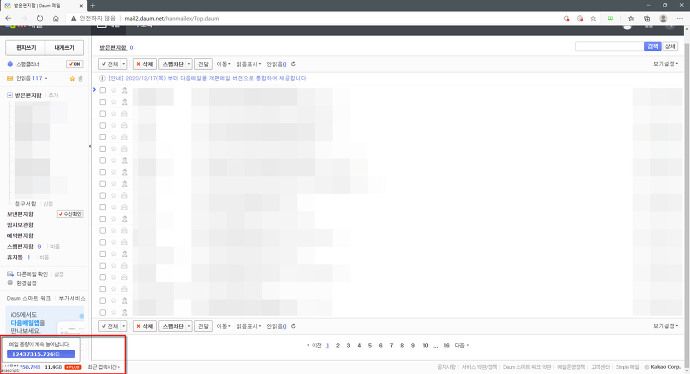
Task: Click the blue 검색 search button
Action: [x=652, y=46]
